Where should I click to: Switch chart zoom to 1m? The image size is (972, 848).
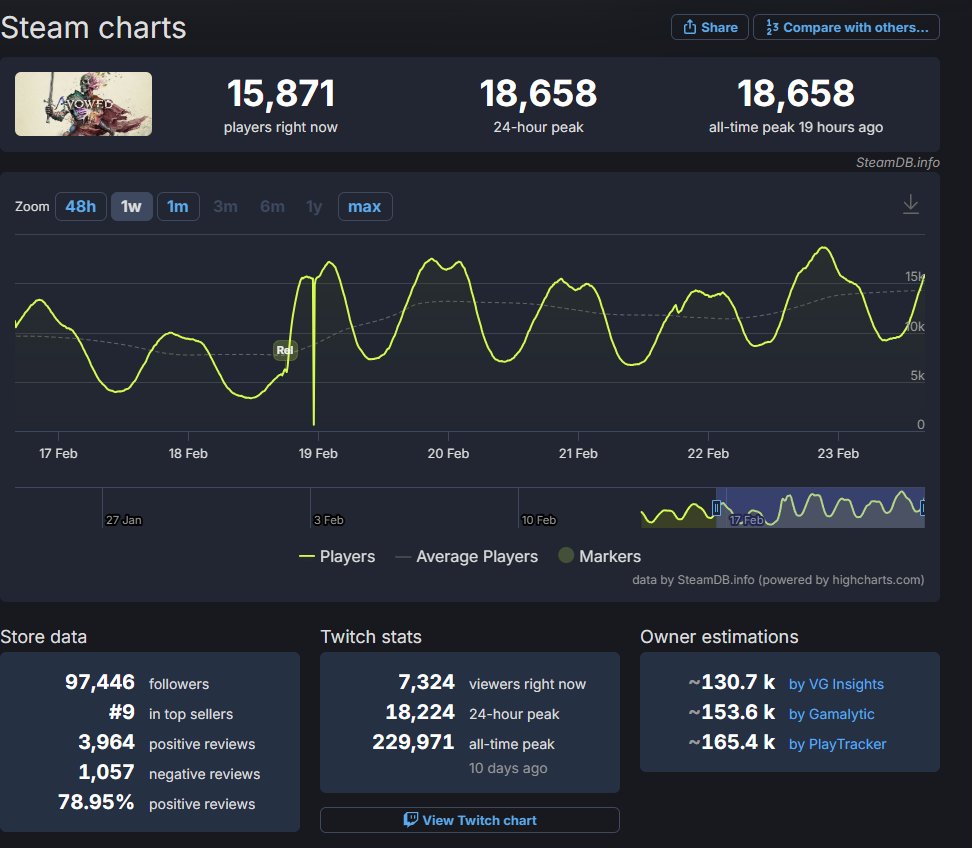(178, 206)
